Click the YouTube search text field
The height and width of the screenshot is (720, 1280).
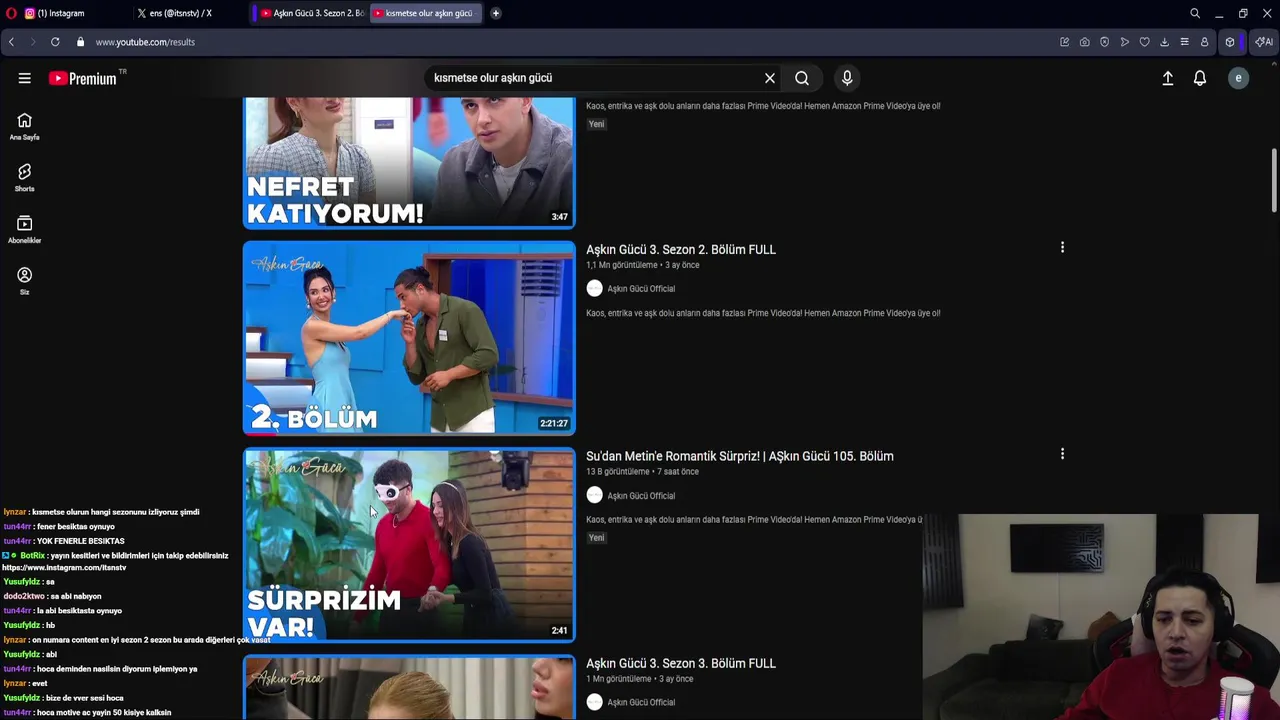click(595, 78)
